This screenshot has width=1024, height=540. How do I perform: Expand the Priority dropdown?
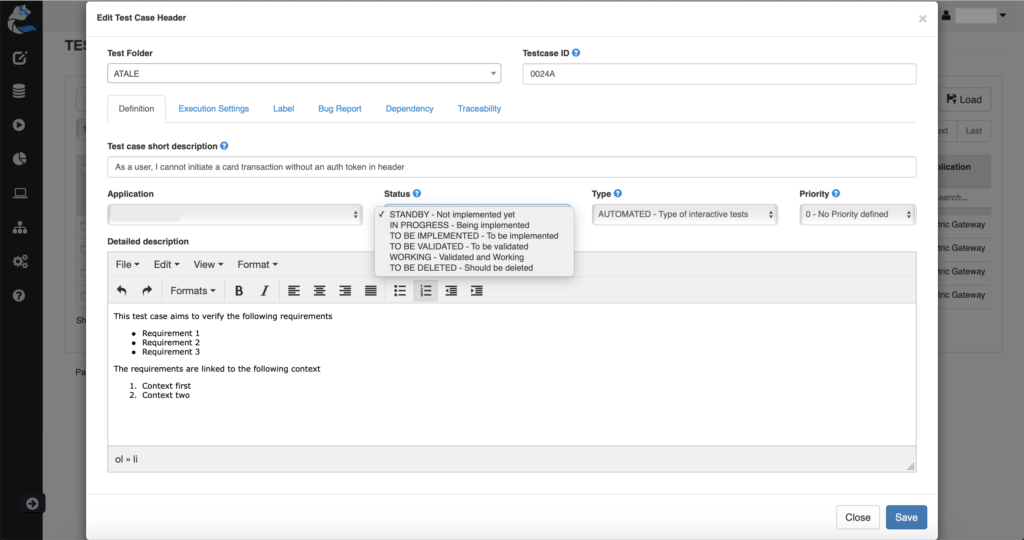(x=857, y=214)
